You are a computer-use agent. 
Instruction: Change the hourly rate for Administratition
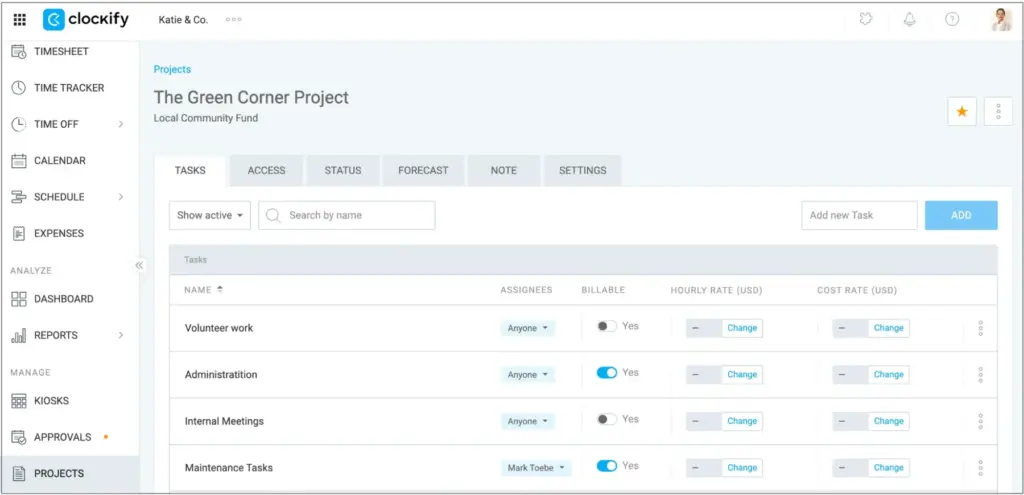point(742,375)
